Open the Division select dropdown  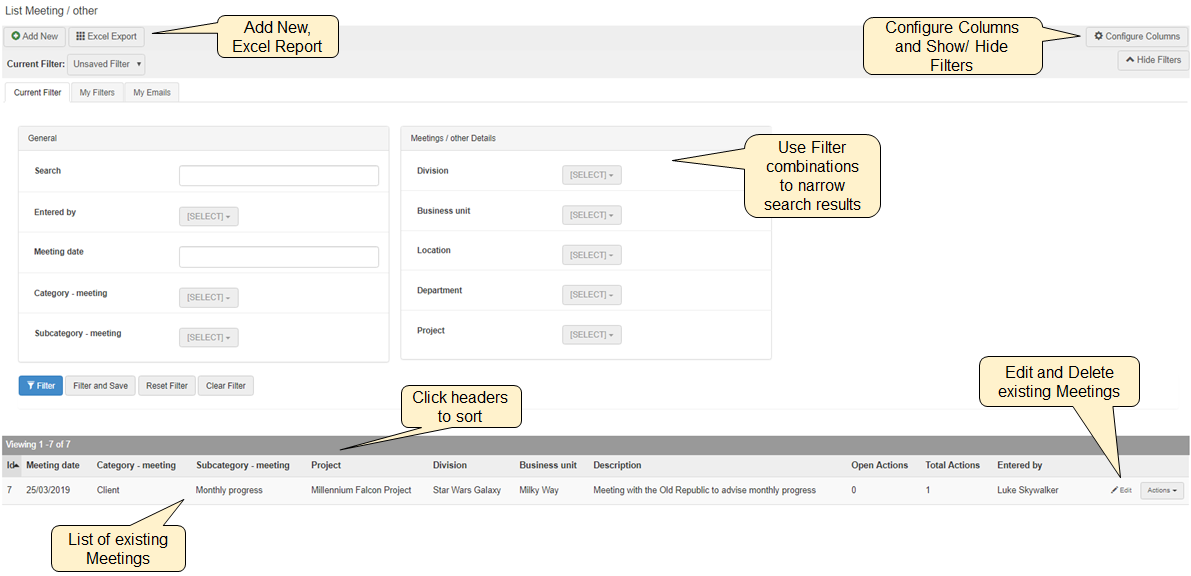coord(591,175)
